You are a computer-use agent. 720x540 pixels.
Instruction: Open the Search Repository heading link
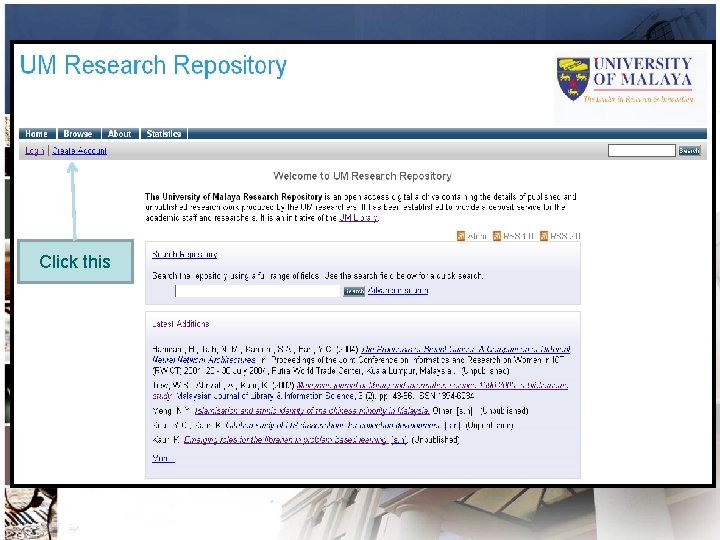point(185,254)
